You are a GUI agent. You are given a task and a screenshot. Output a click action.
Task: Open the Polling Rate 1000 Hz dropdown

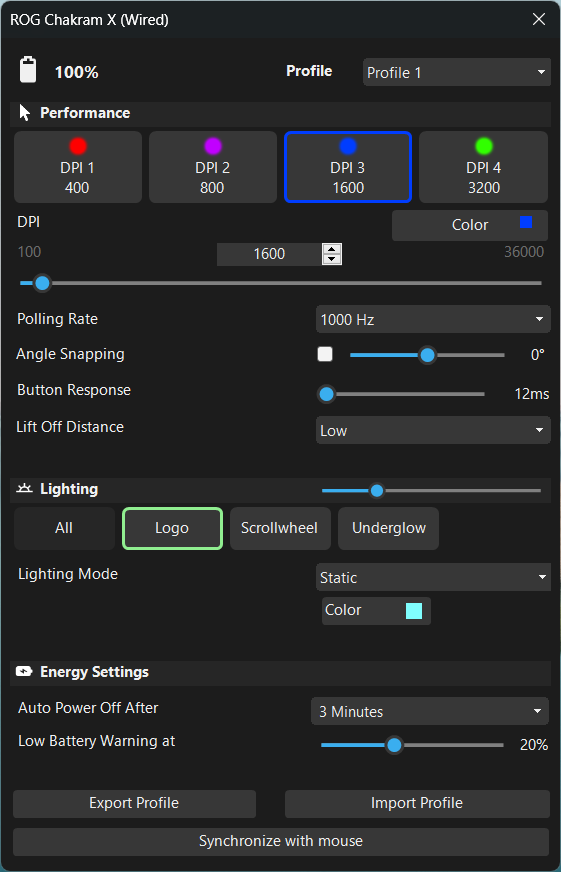coord(433,319)
